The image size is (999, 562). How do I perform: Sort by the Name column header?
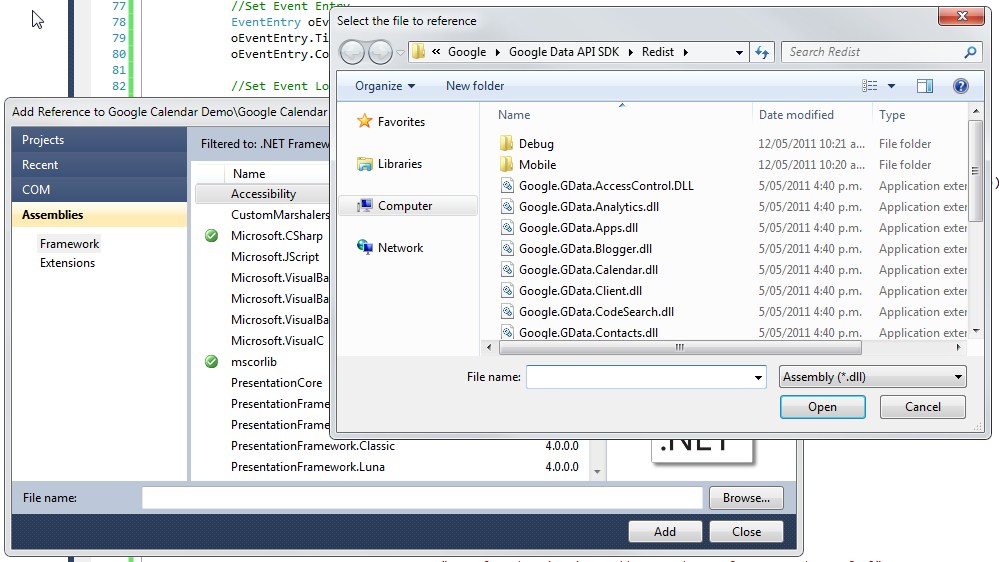[x=514, y=115]
